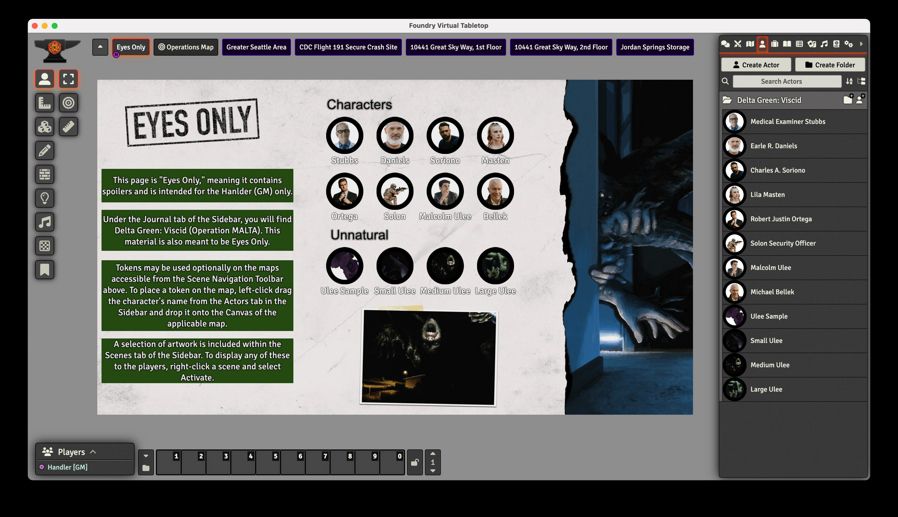Open Robert Justin Ortega actor
Screen dimensions: 898x517
[793, 219]
